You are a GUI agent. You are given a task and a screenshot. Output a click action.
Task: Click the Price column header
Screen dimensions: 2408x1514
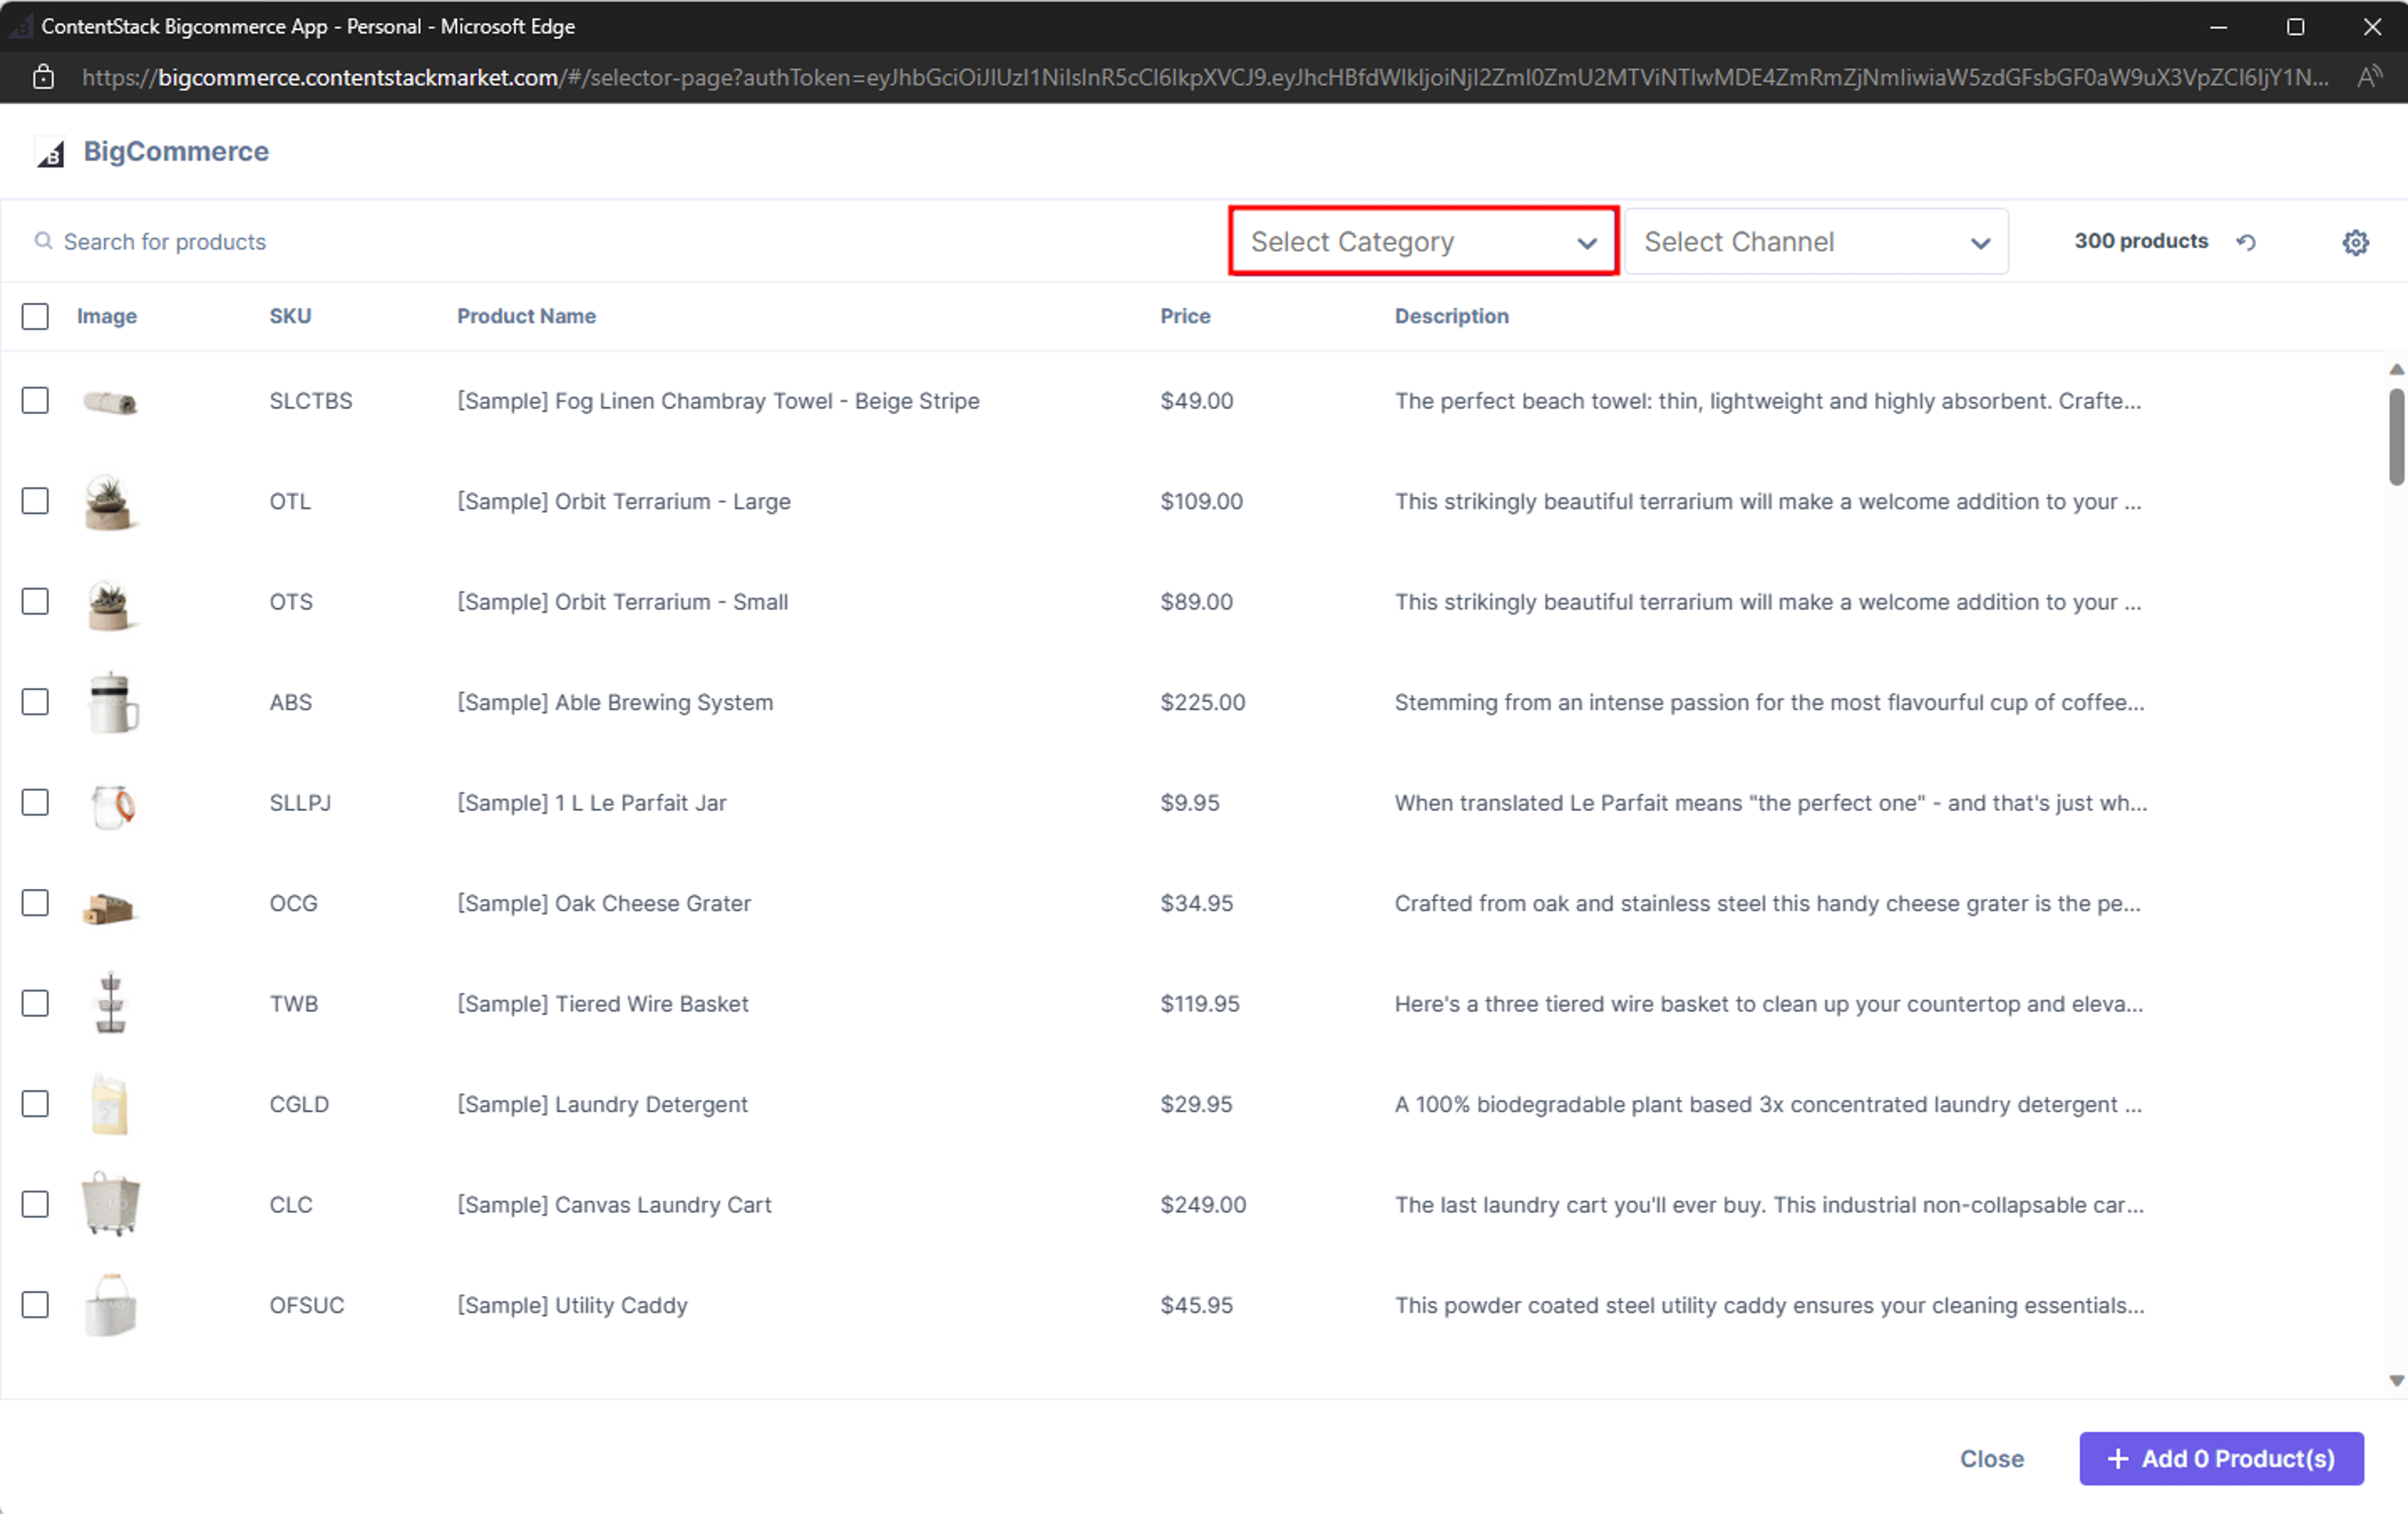point(1185,316)
